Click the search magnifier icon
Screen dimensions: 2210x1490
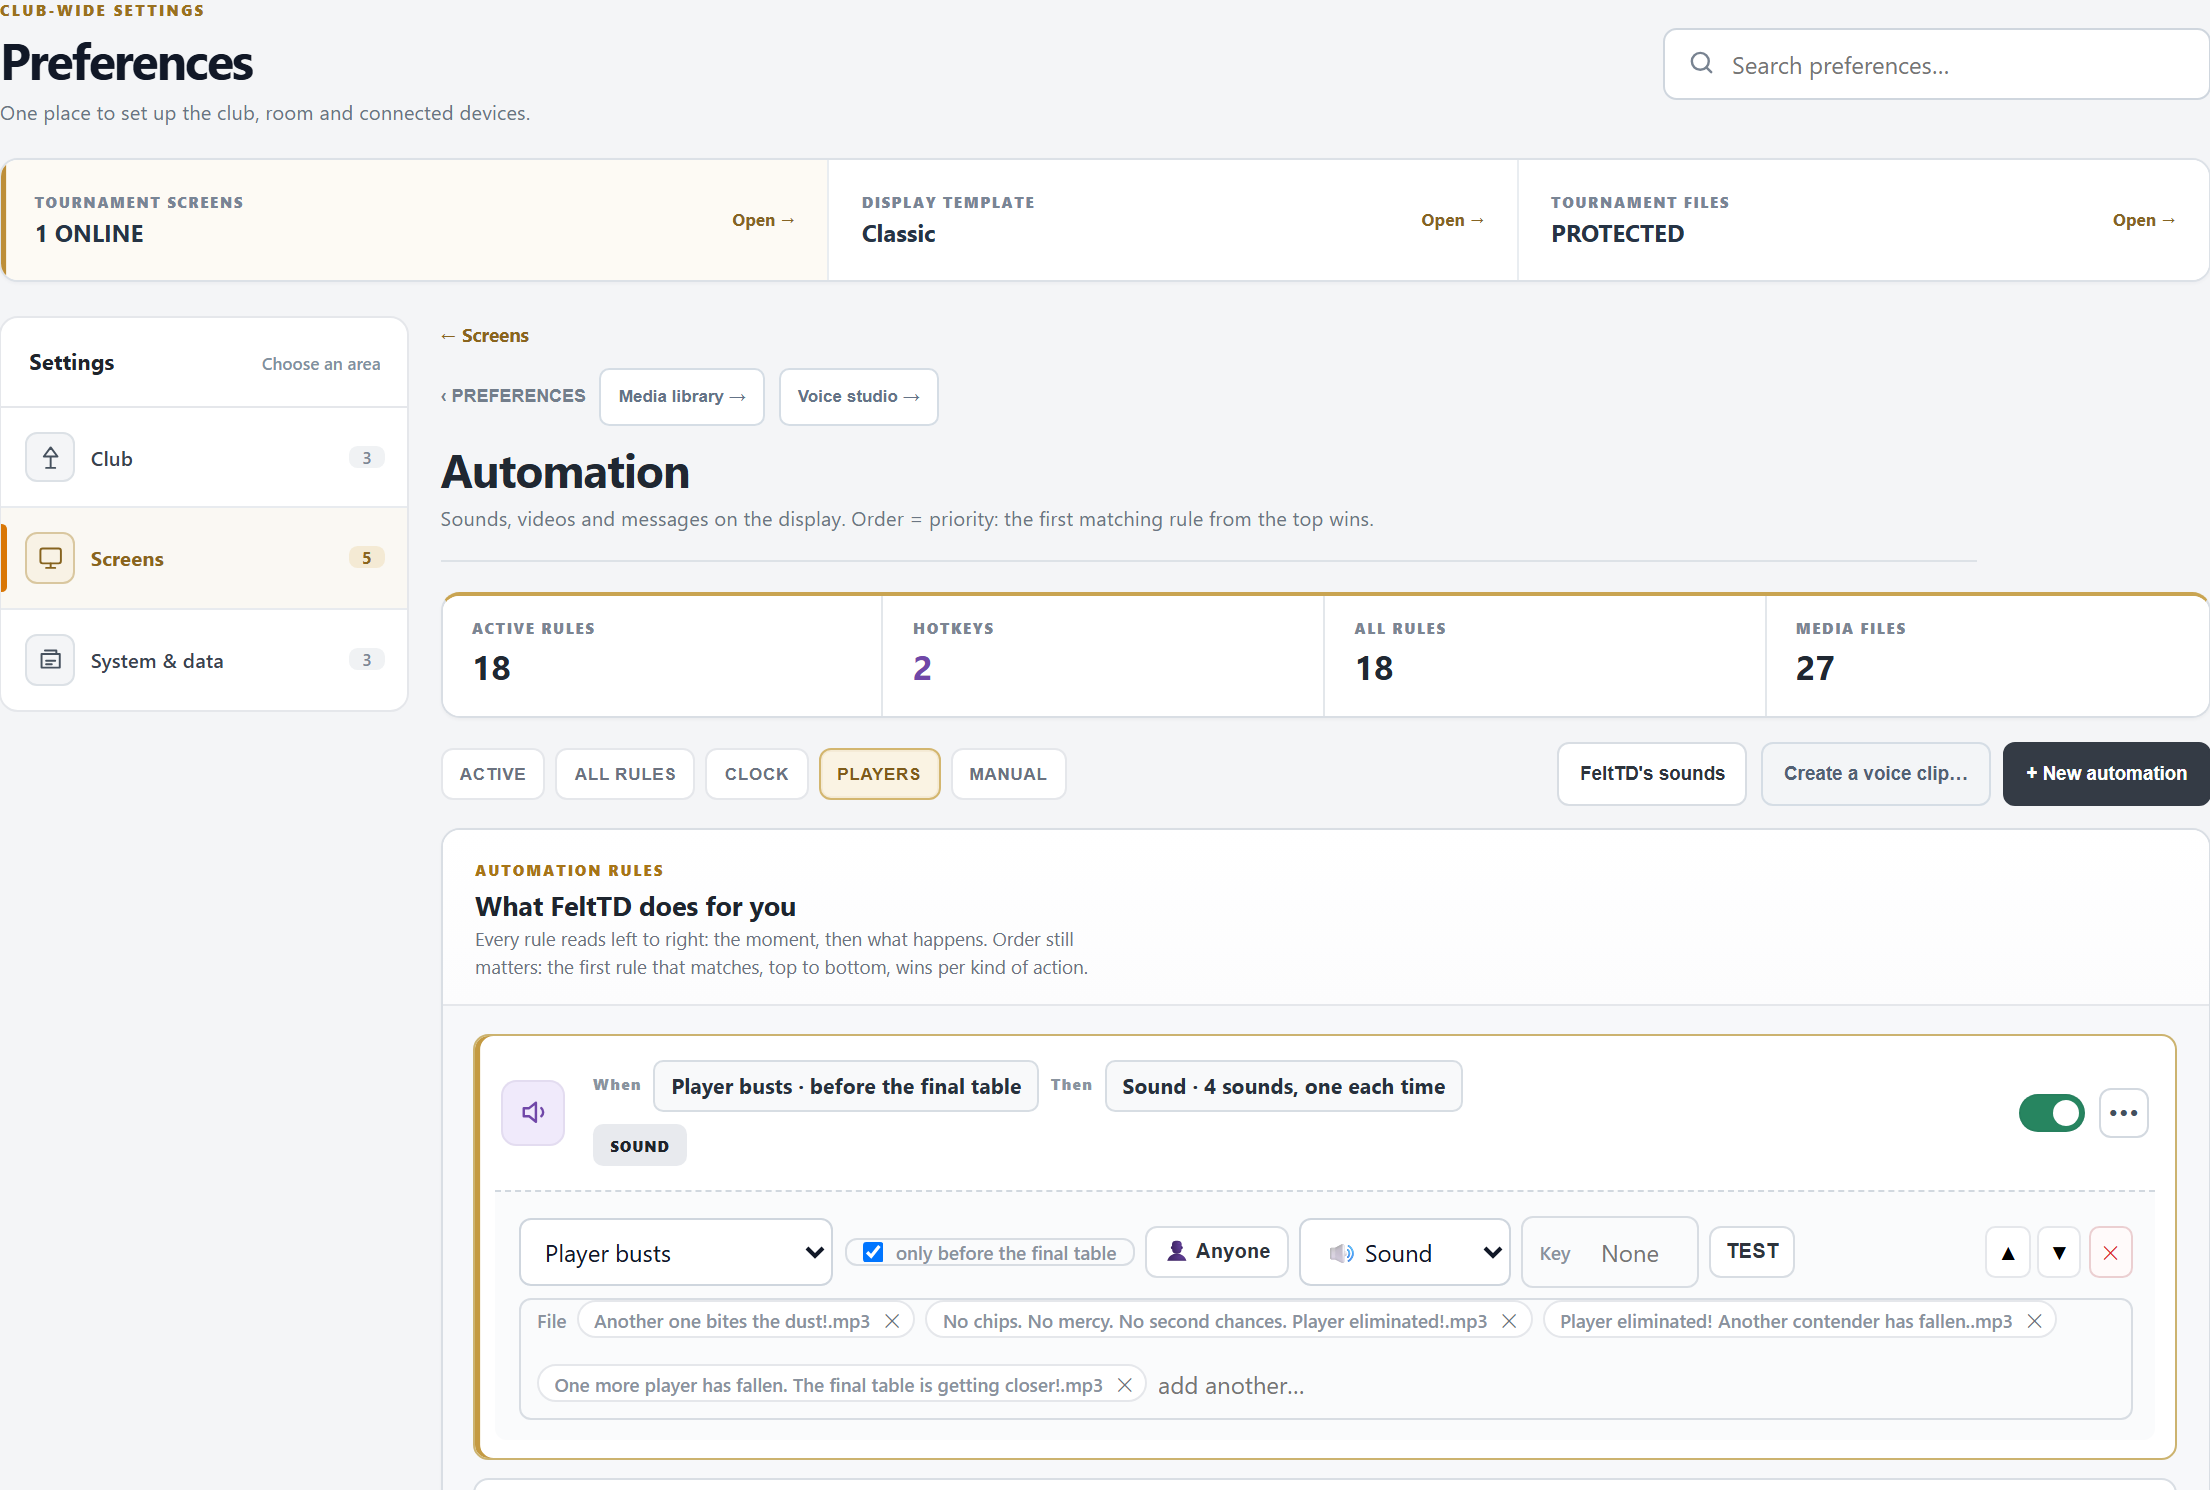click(x=1701, y=64)
